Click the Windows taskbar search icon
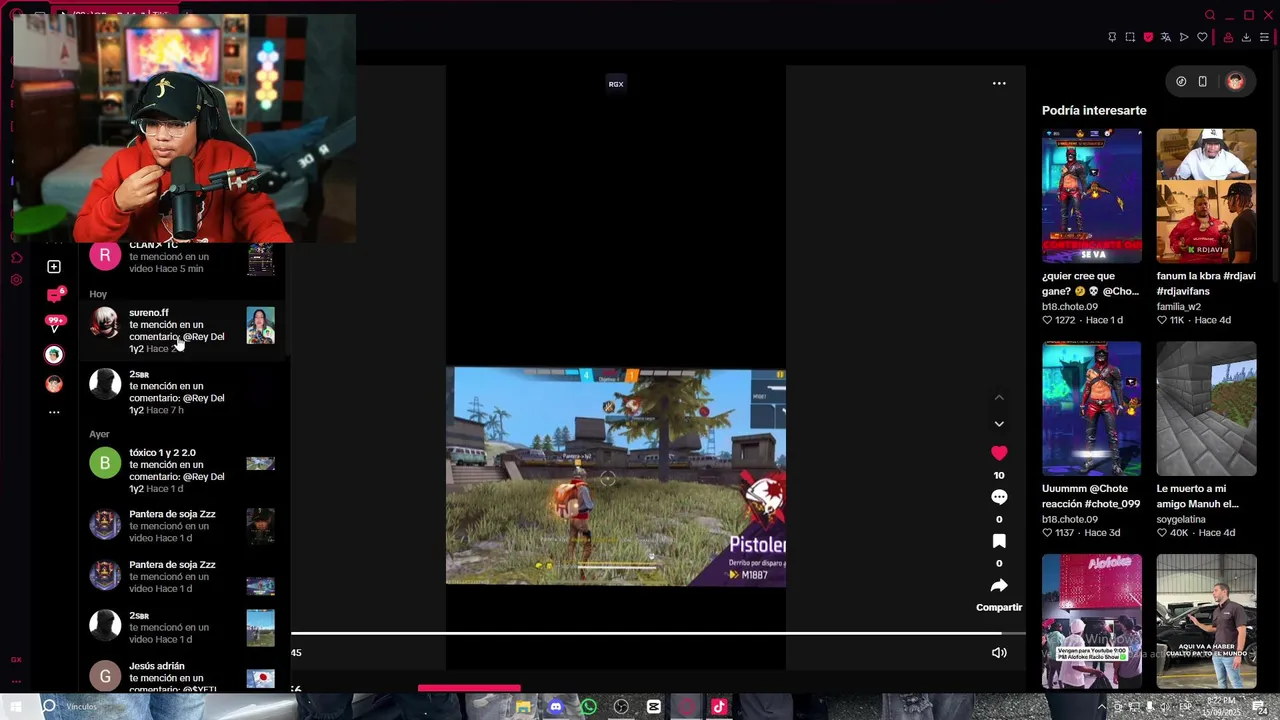The height and width of the screenshot is (720, 1280). [x=49, y=707]
